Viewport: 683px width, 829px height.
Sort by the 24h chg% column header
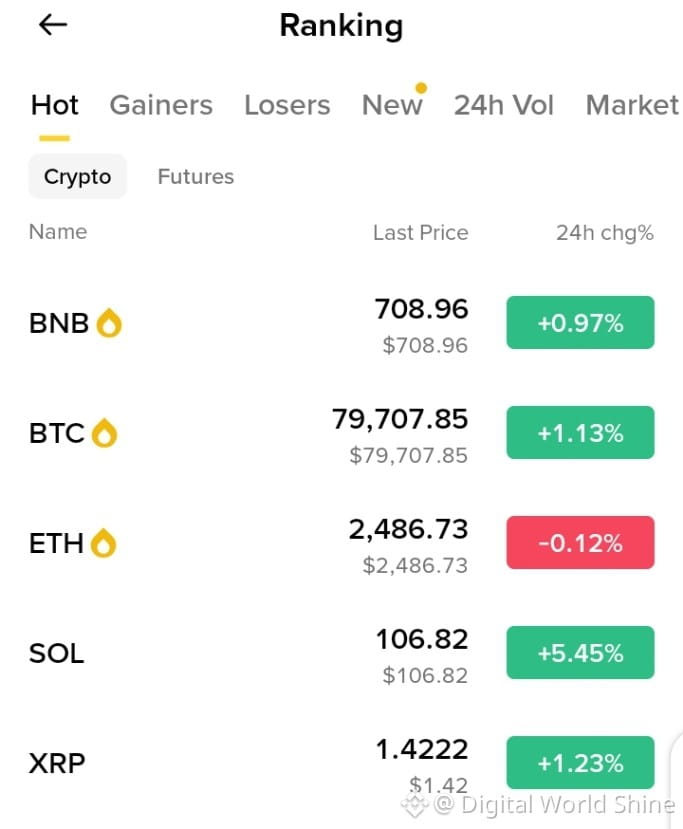605,233
